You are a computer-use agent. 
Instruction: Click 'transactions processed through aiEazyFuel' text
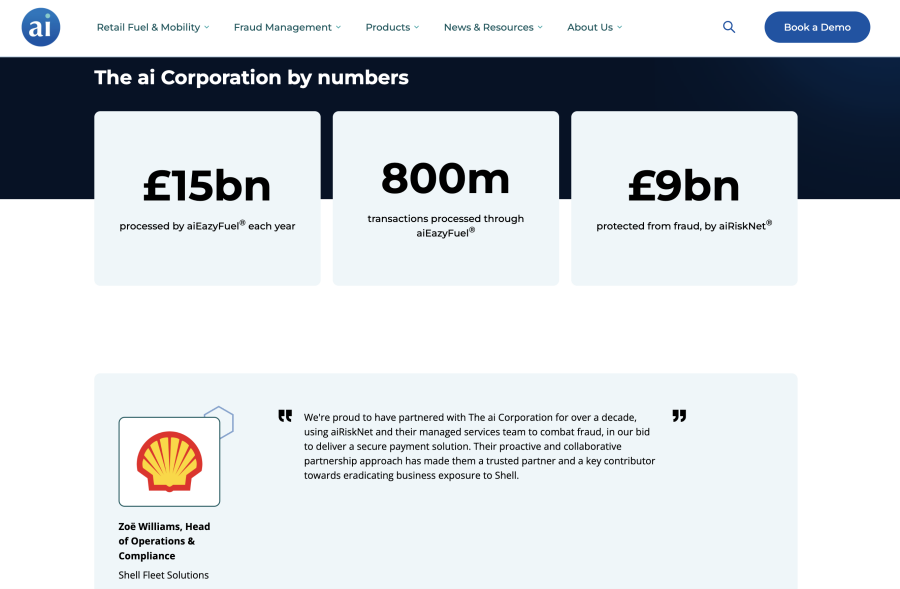pyautogui.click(x=445, y=226)
